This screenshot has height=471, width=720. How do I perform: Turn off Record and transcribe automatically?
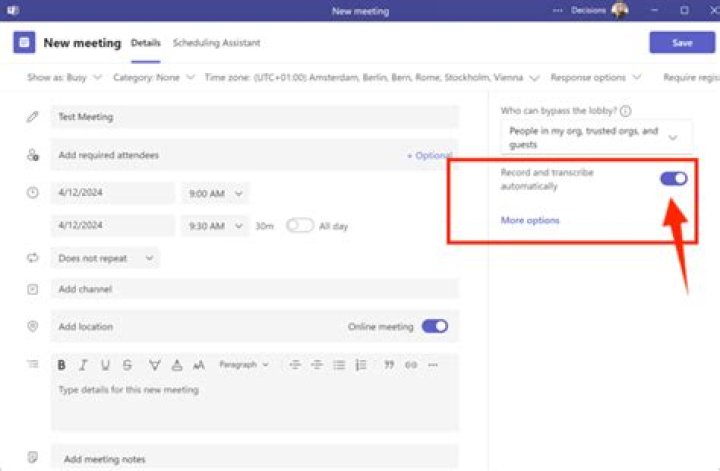point(674,179)
